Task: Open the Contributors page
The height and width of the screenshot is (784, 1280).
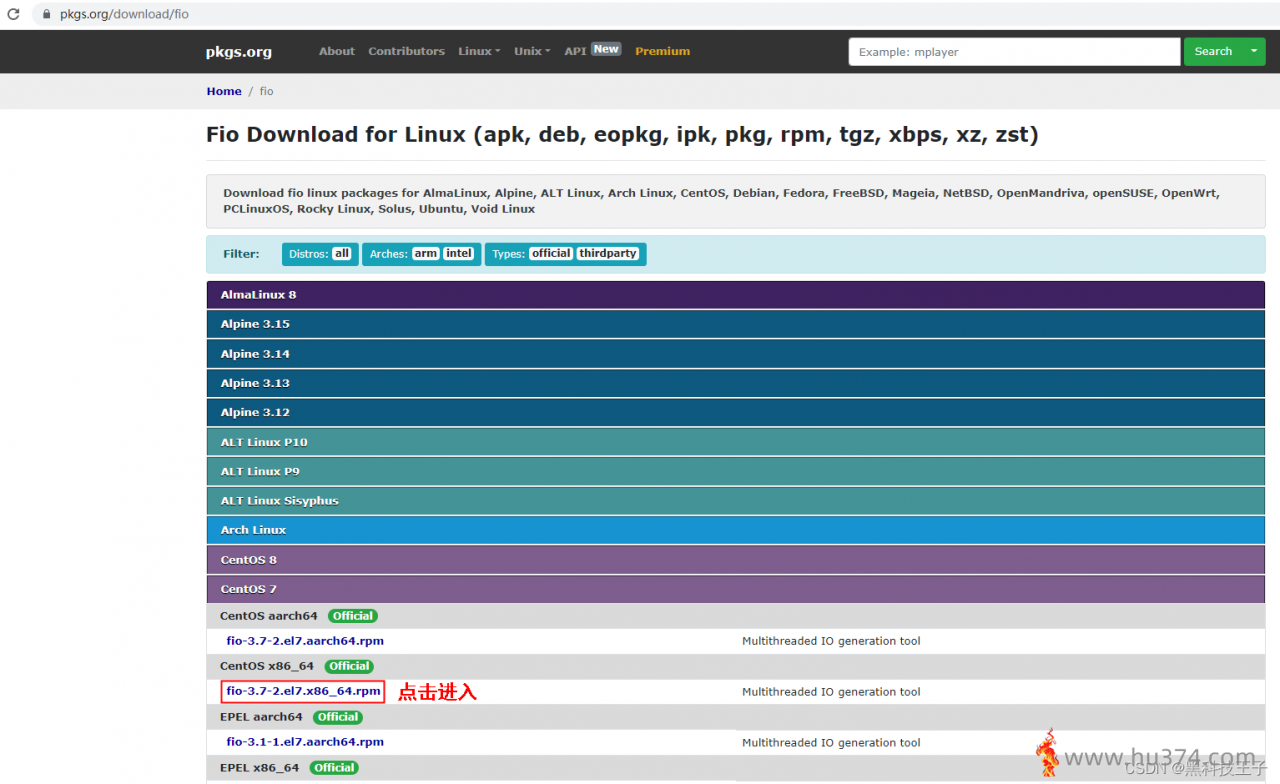Action: click(406, 51)
